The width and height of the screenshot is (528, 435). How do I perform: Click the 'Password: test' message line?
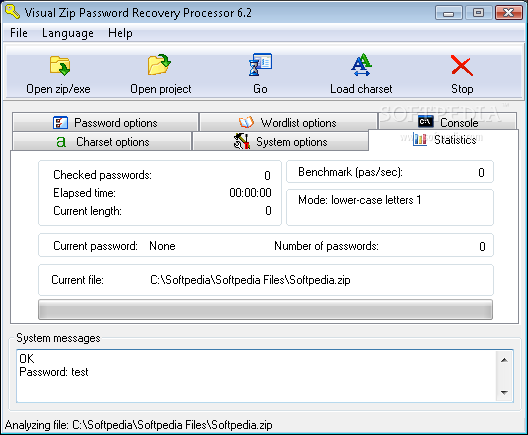(54, 372)
